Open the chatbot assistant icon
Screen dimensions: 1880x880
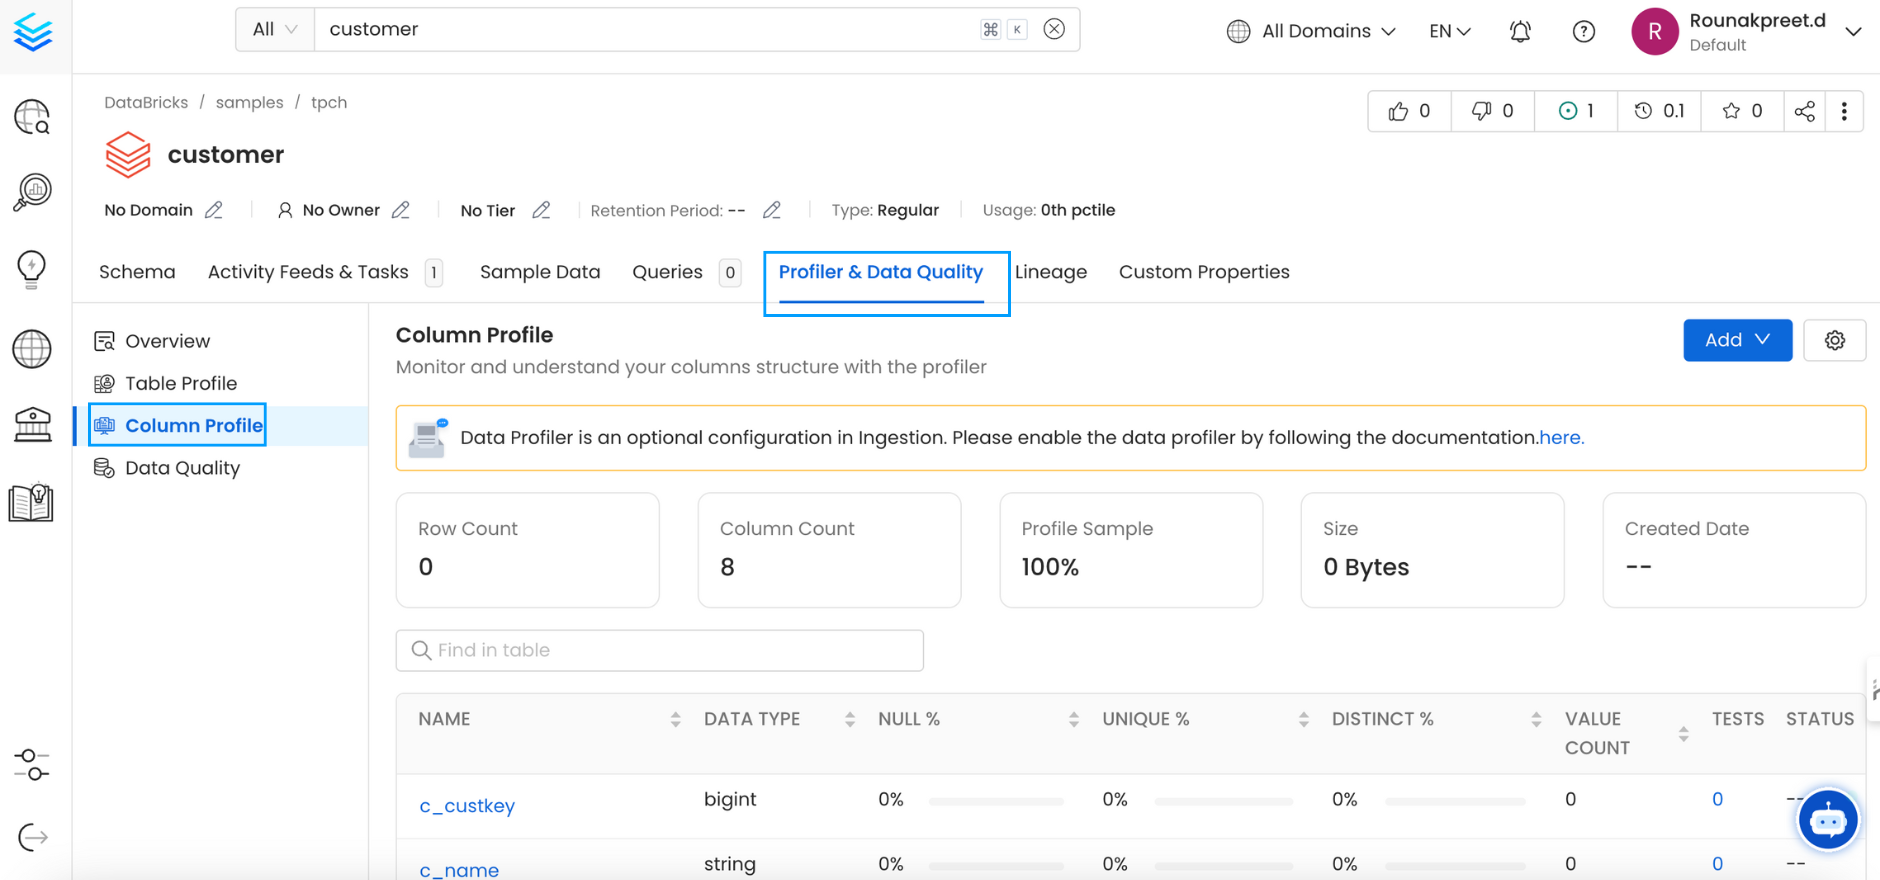(1827, 820)
